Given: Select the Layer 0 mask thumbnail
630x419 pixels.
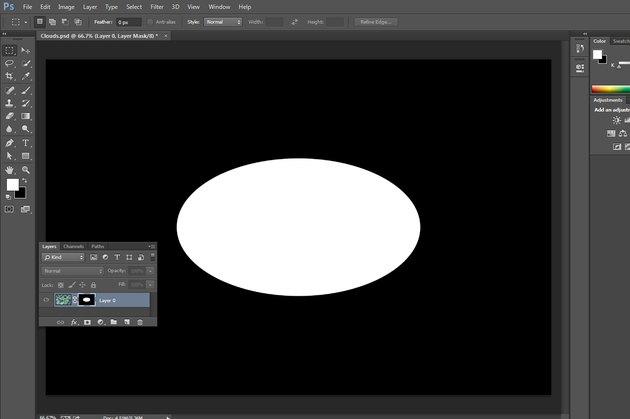Looking at the screenshot, I should (86, 300).
